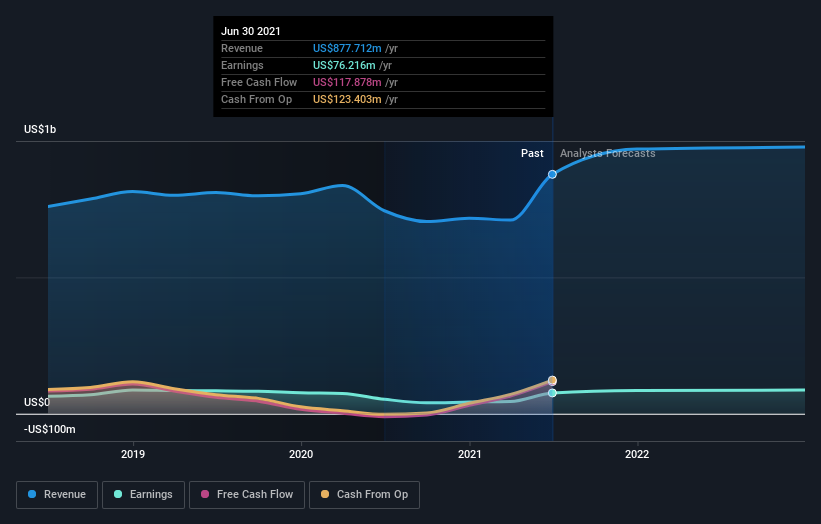Viewport: 821px width, 524px height.
Task: Click the 2020 x-axis label
Action: pos(301,454)
